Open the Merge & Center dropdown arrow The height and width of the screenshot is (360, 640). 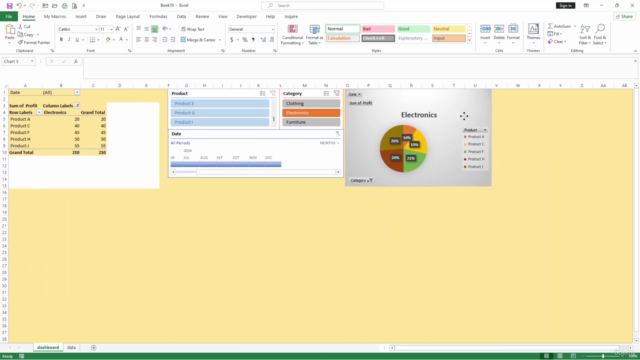(x=220, y=40)
